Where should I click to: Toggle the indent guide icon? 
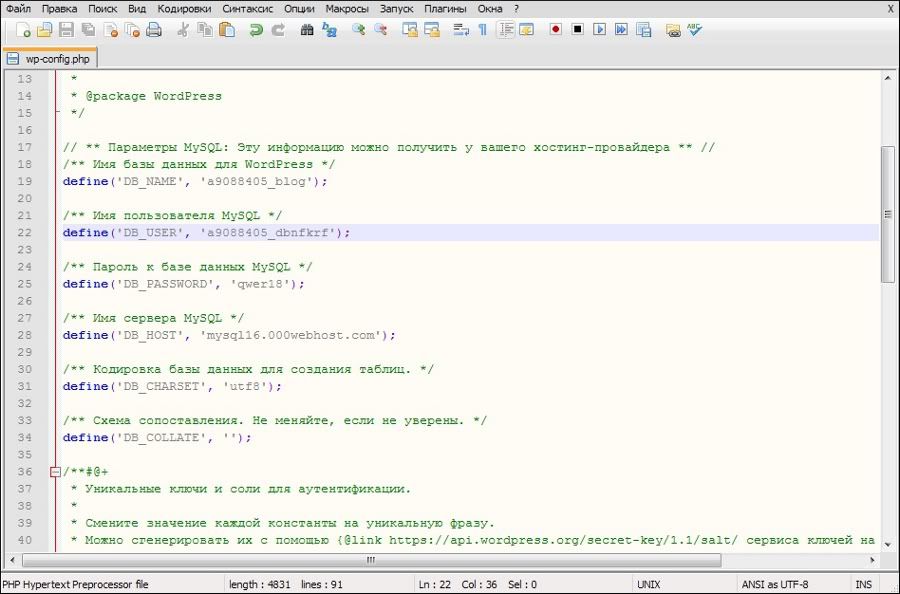click(x=505, y=30)
